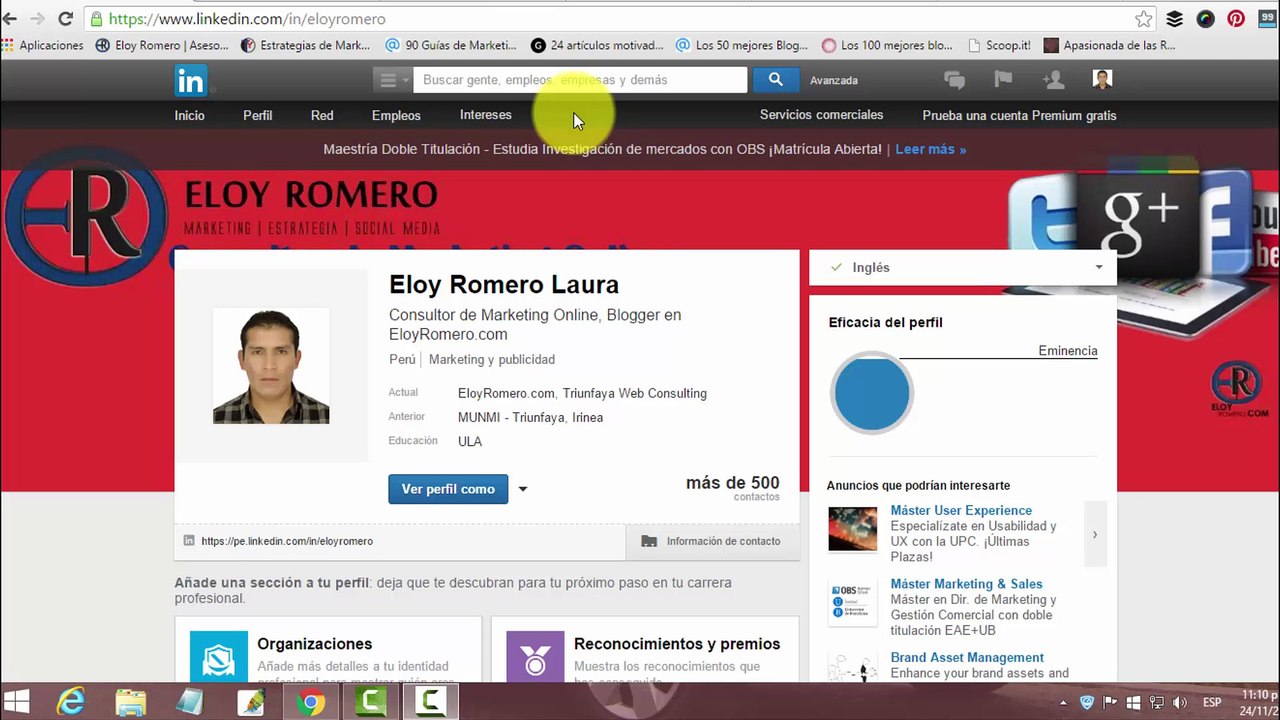Open the Red menu
1280x720 pixels.
[x=322, y=115]
